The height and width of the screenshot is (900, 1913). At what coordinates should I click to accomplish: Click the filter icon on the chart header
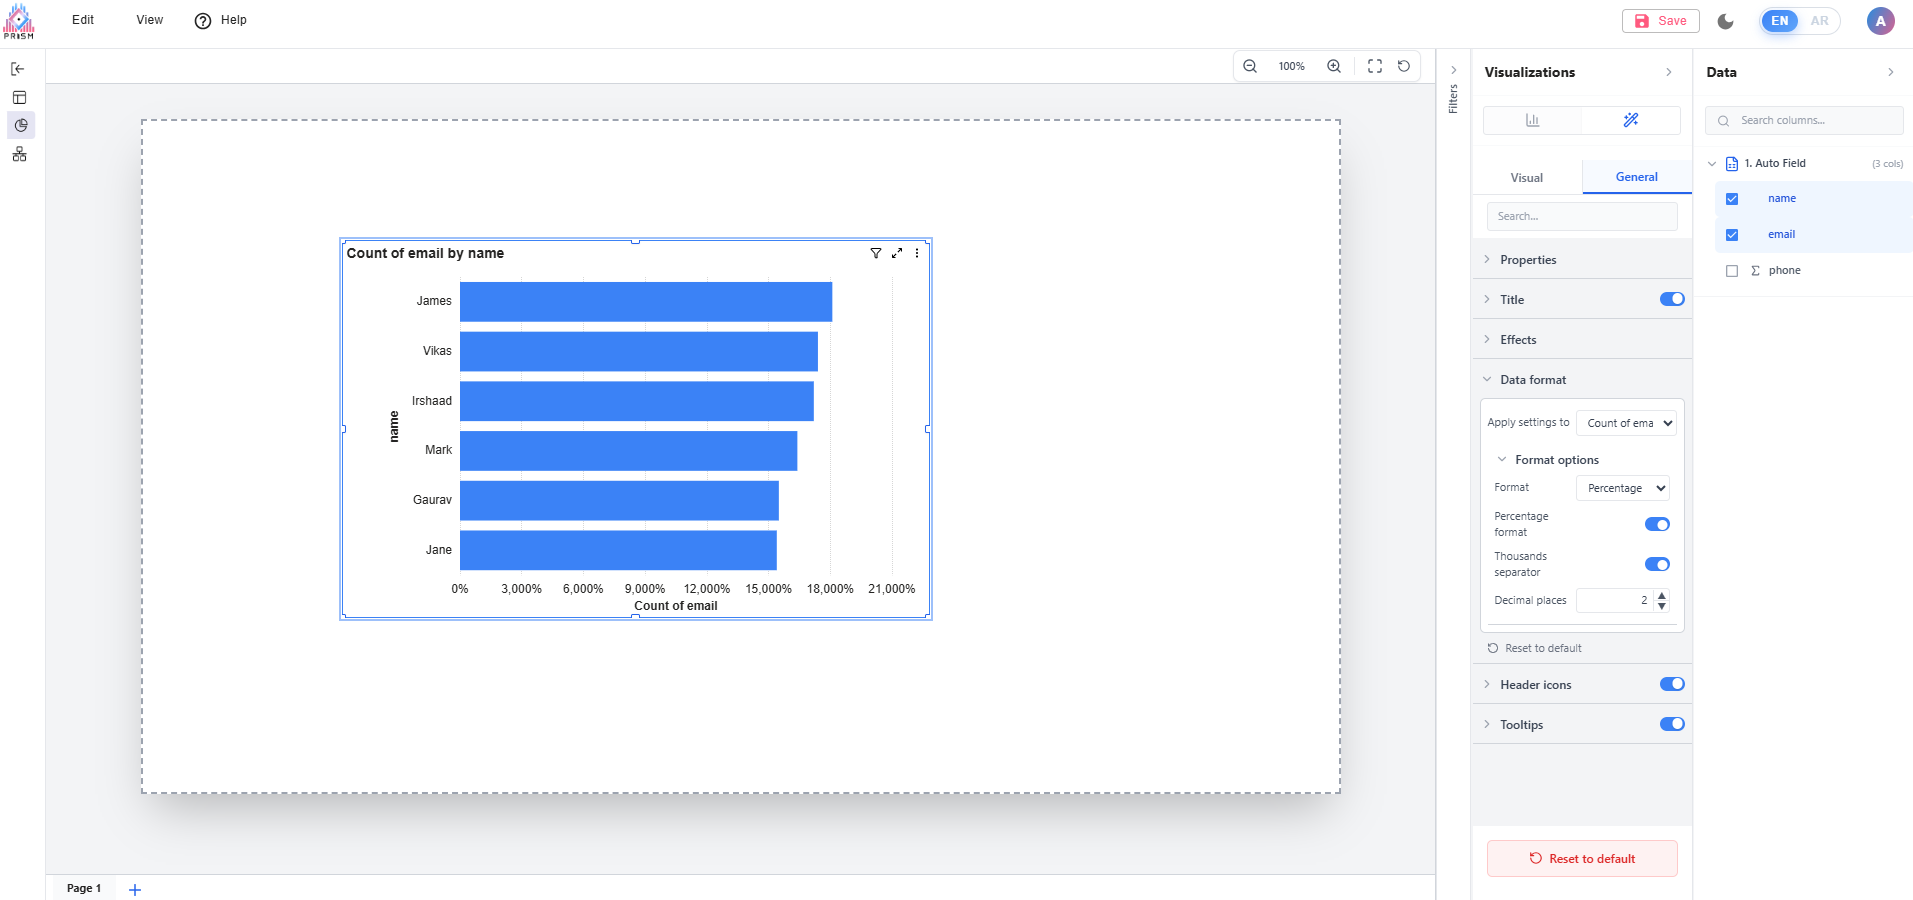point(876,253)
